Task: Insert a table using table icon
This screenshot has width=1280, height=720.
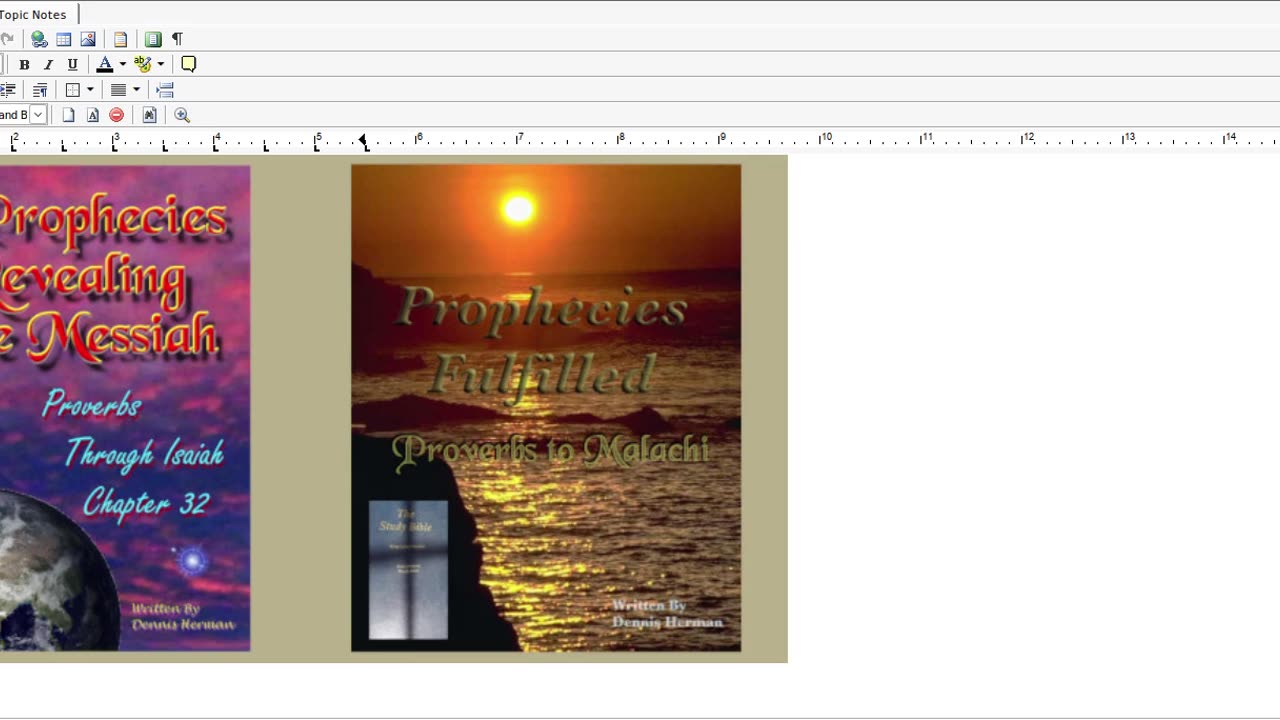Action: point(63,39)
